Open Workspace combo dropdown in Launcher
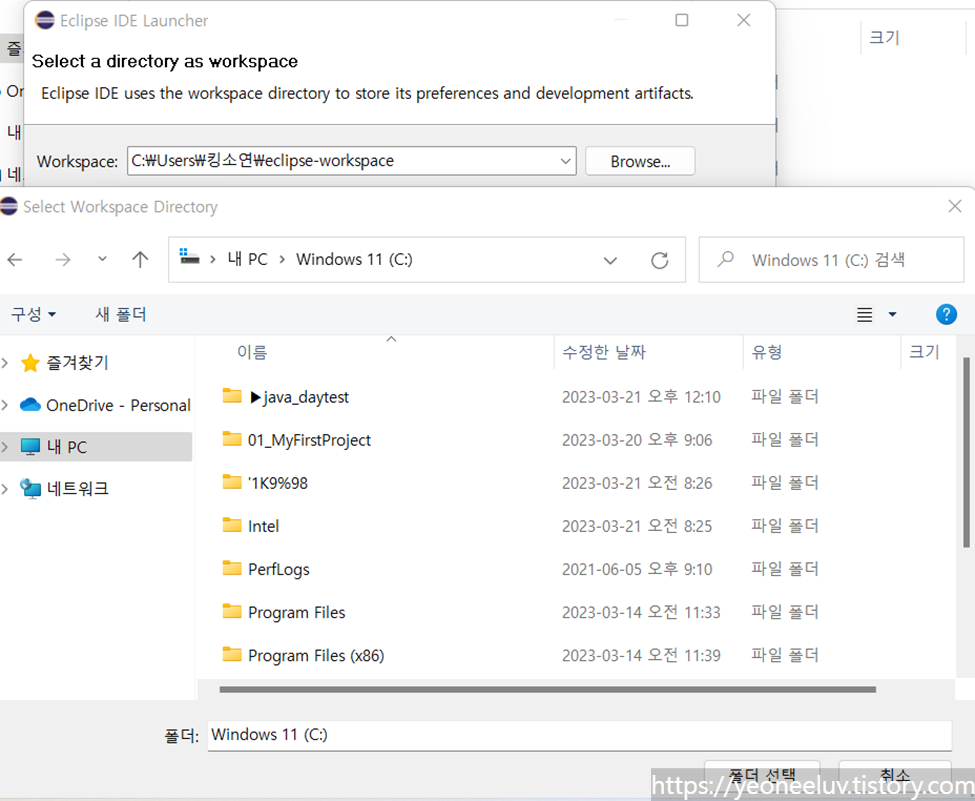 click(x=565, y=161)
